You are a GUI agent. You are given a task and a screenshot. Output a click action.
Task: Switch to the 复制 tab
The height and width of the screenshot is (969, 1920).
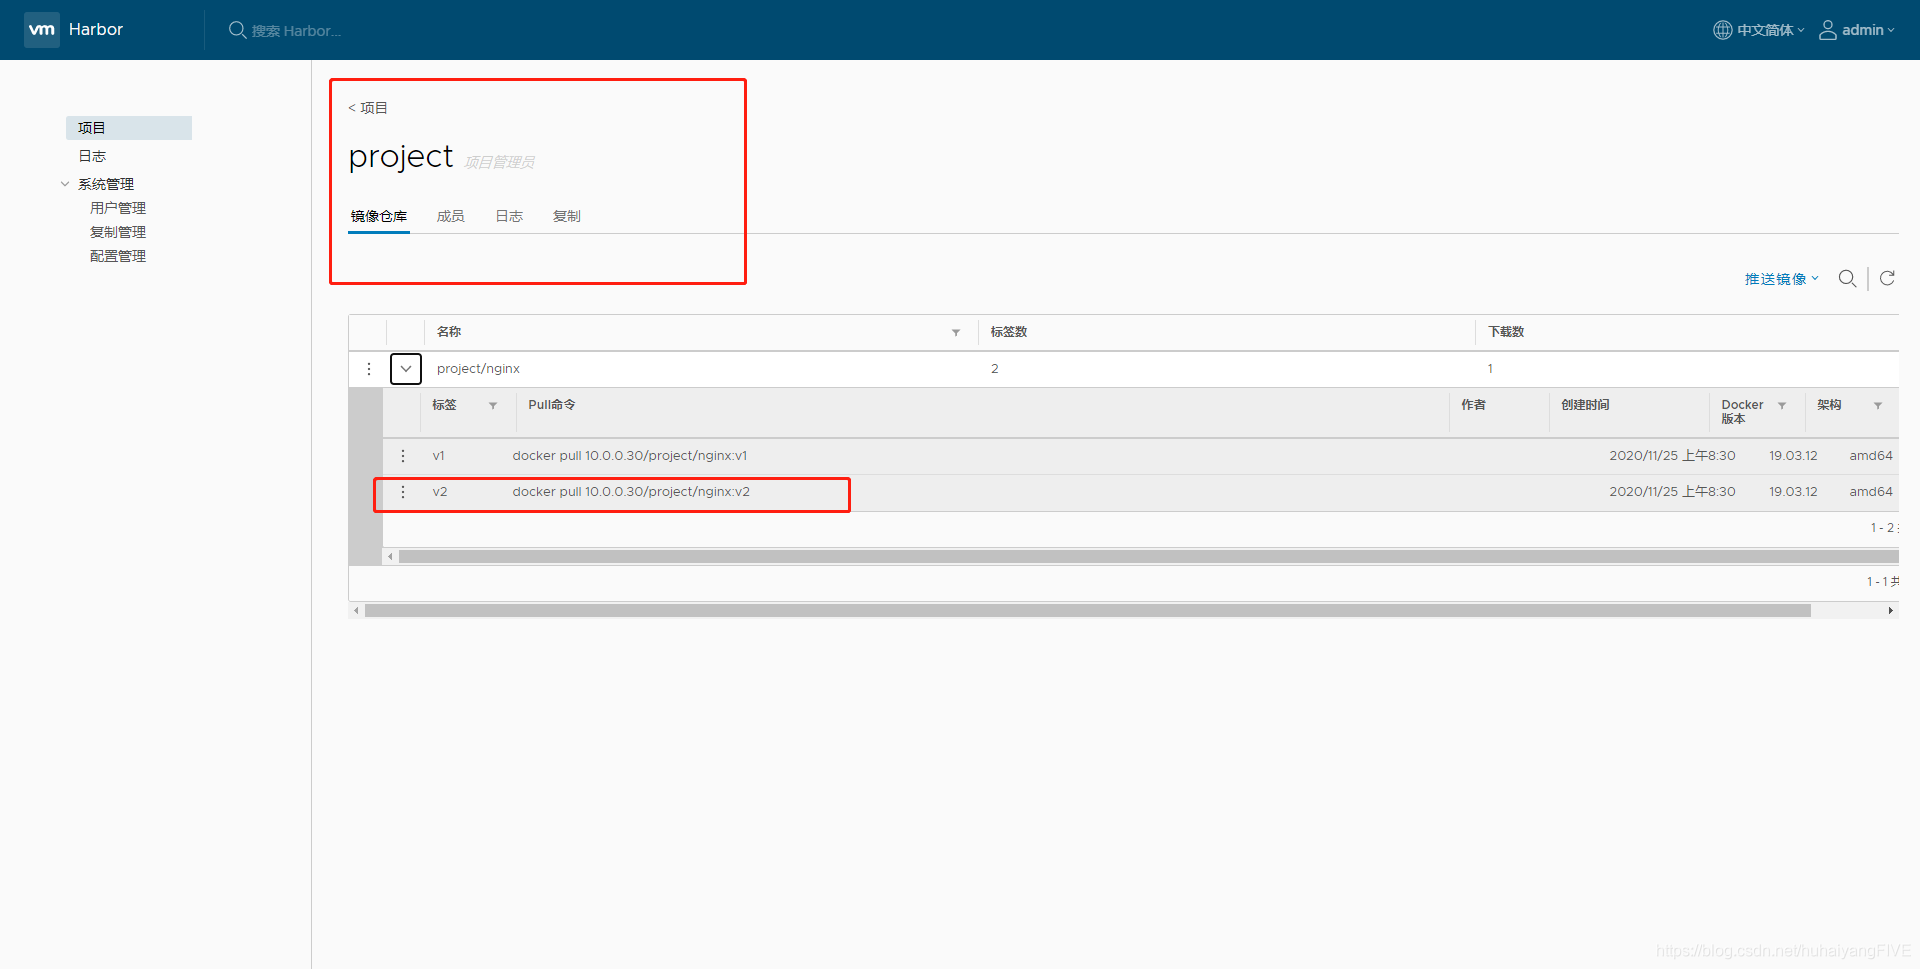coord(567,216)
